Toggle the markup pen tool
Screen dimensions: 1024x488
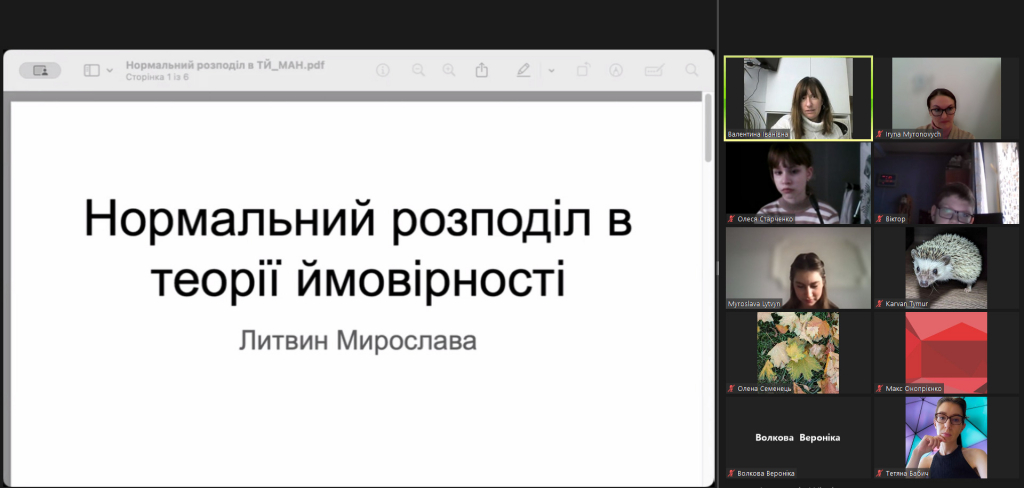pos(523,71)
